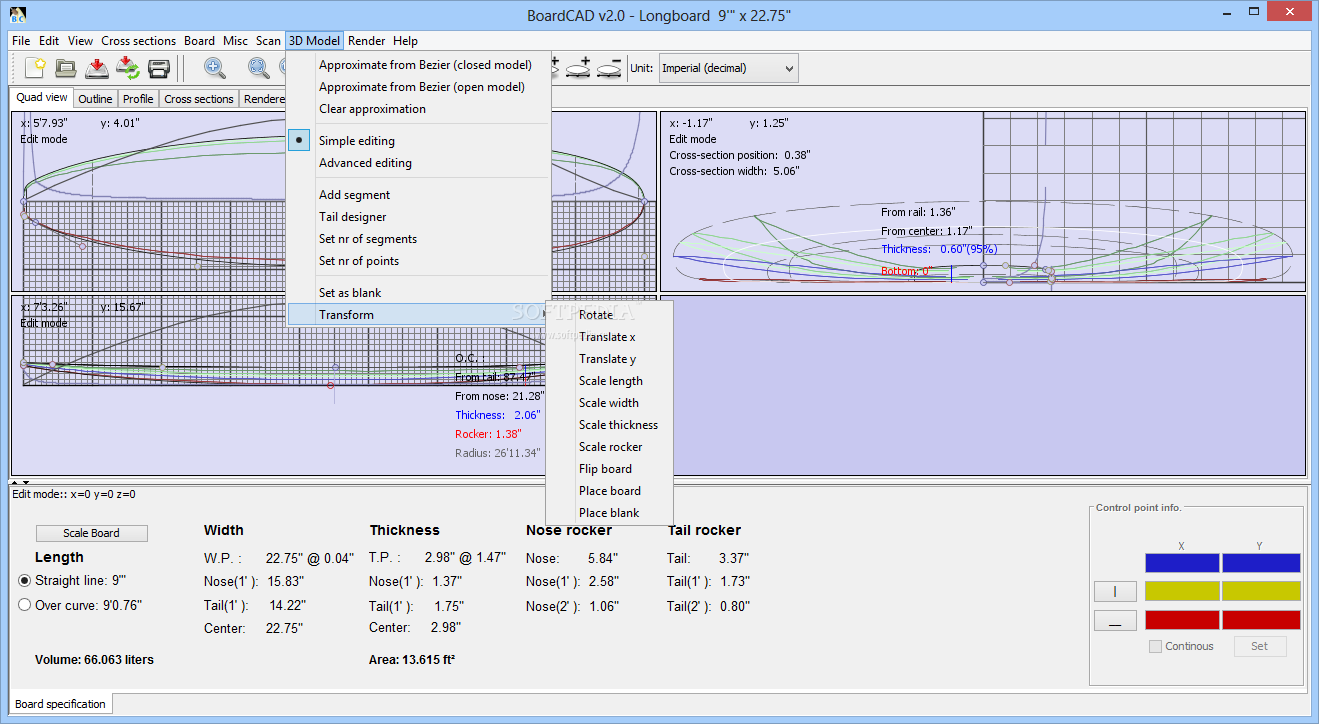Open the Render menu
This screenshot has height=724, width=1319.
click(367, 41)
